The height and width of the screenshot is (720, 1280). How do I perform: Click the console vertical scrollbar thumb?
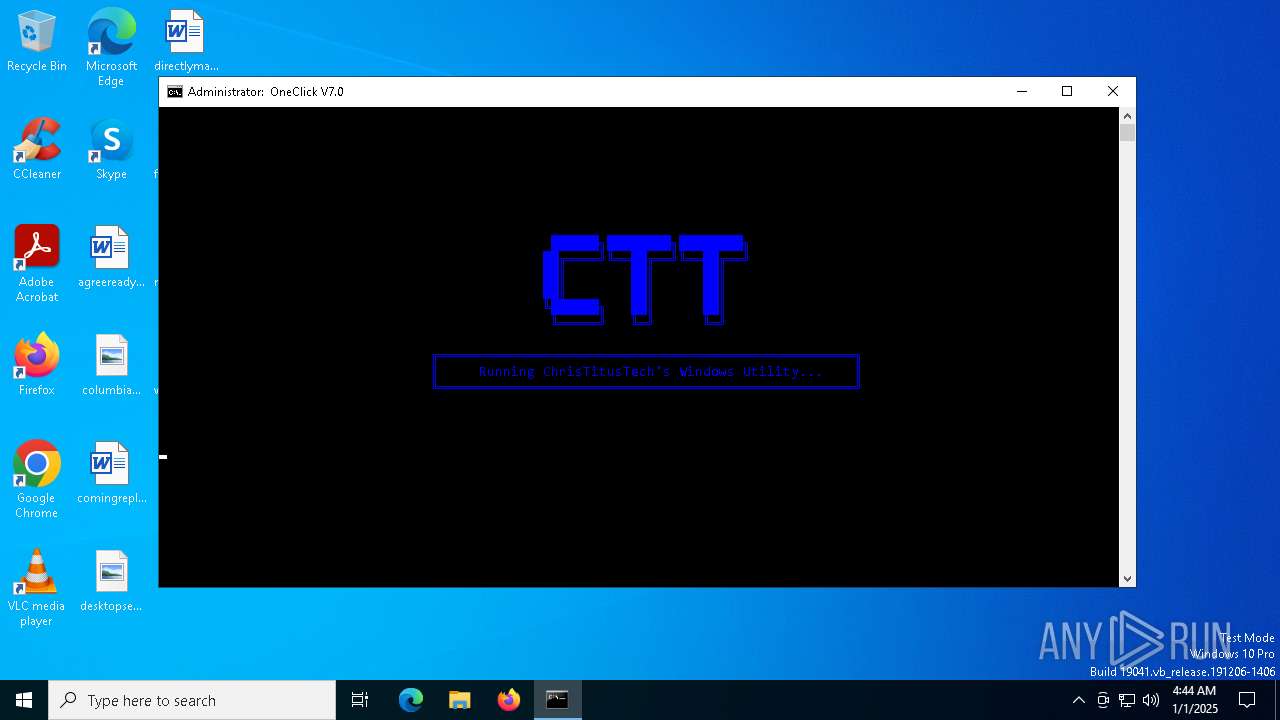[x=1128, y=133]
